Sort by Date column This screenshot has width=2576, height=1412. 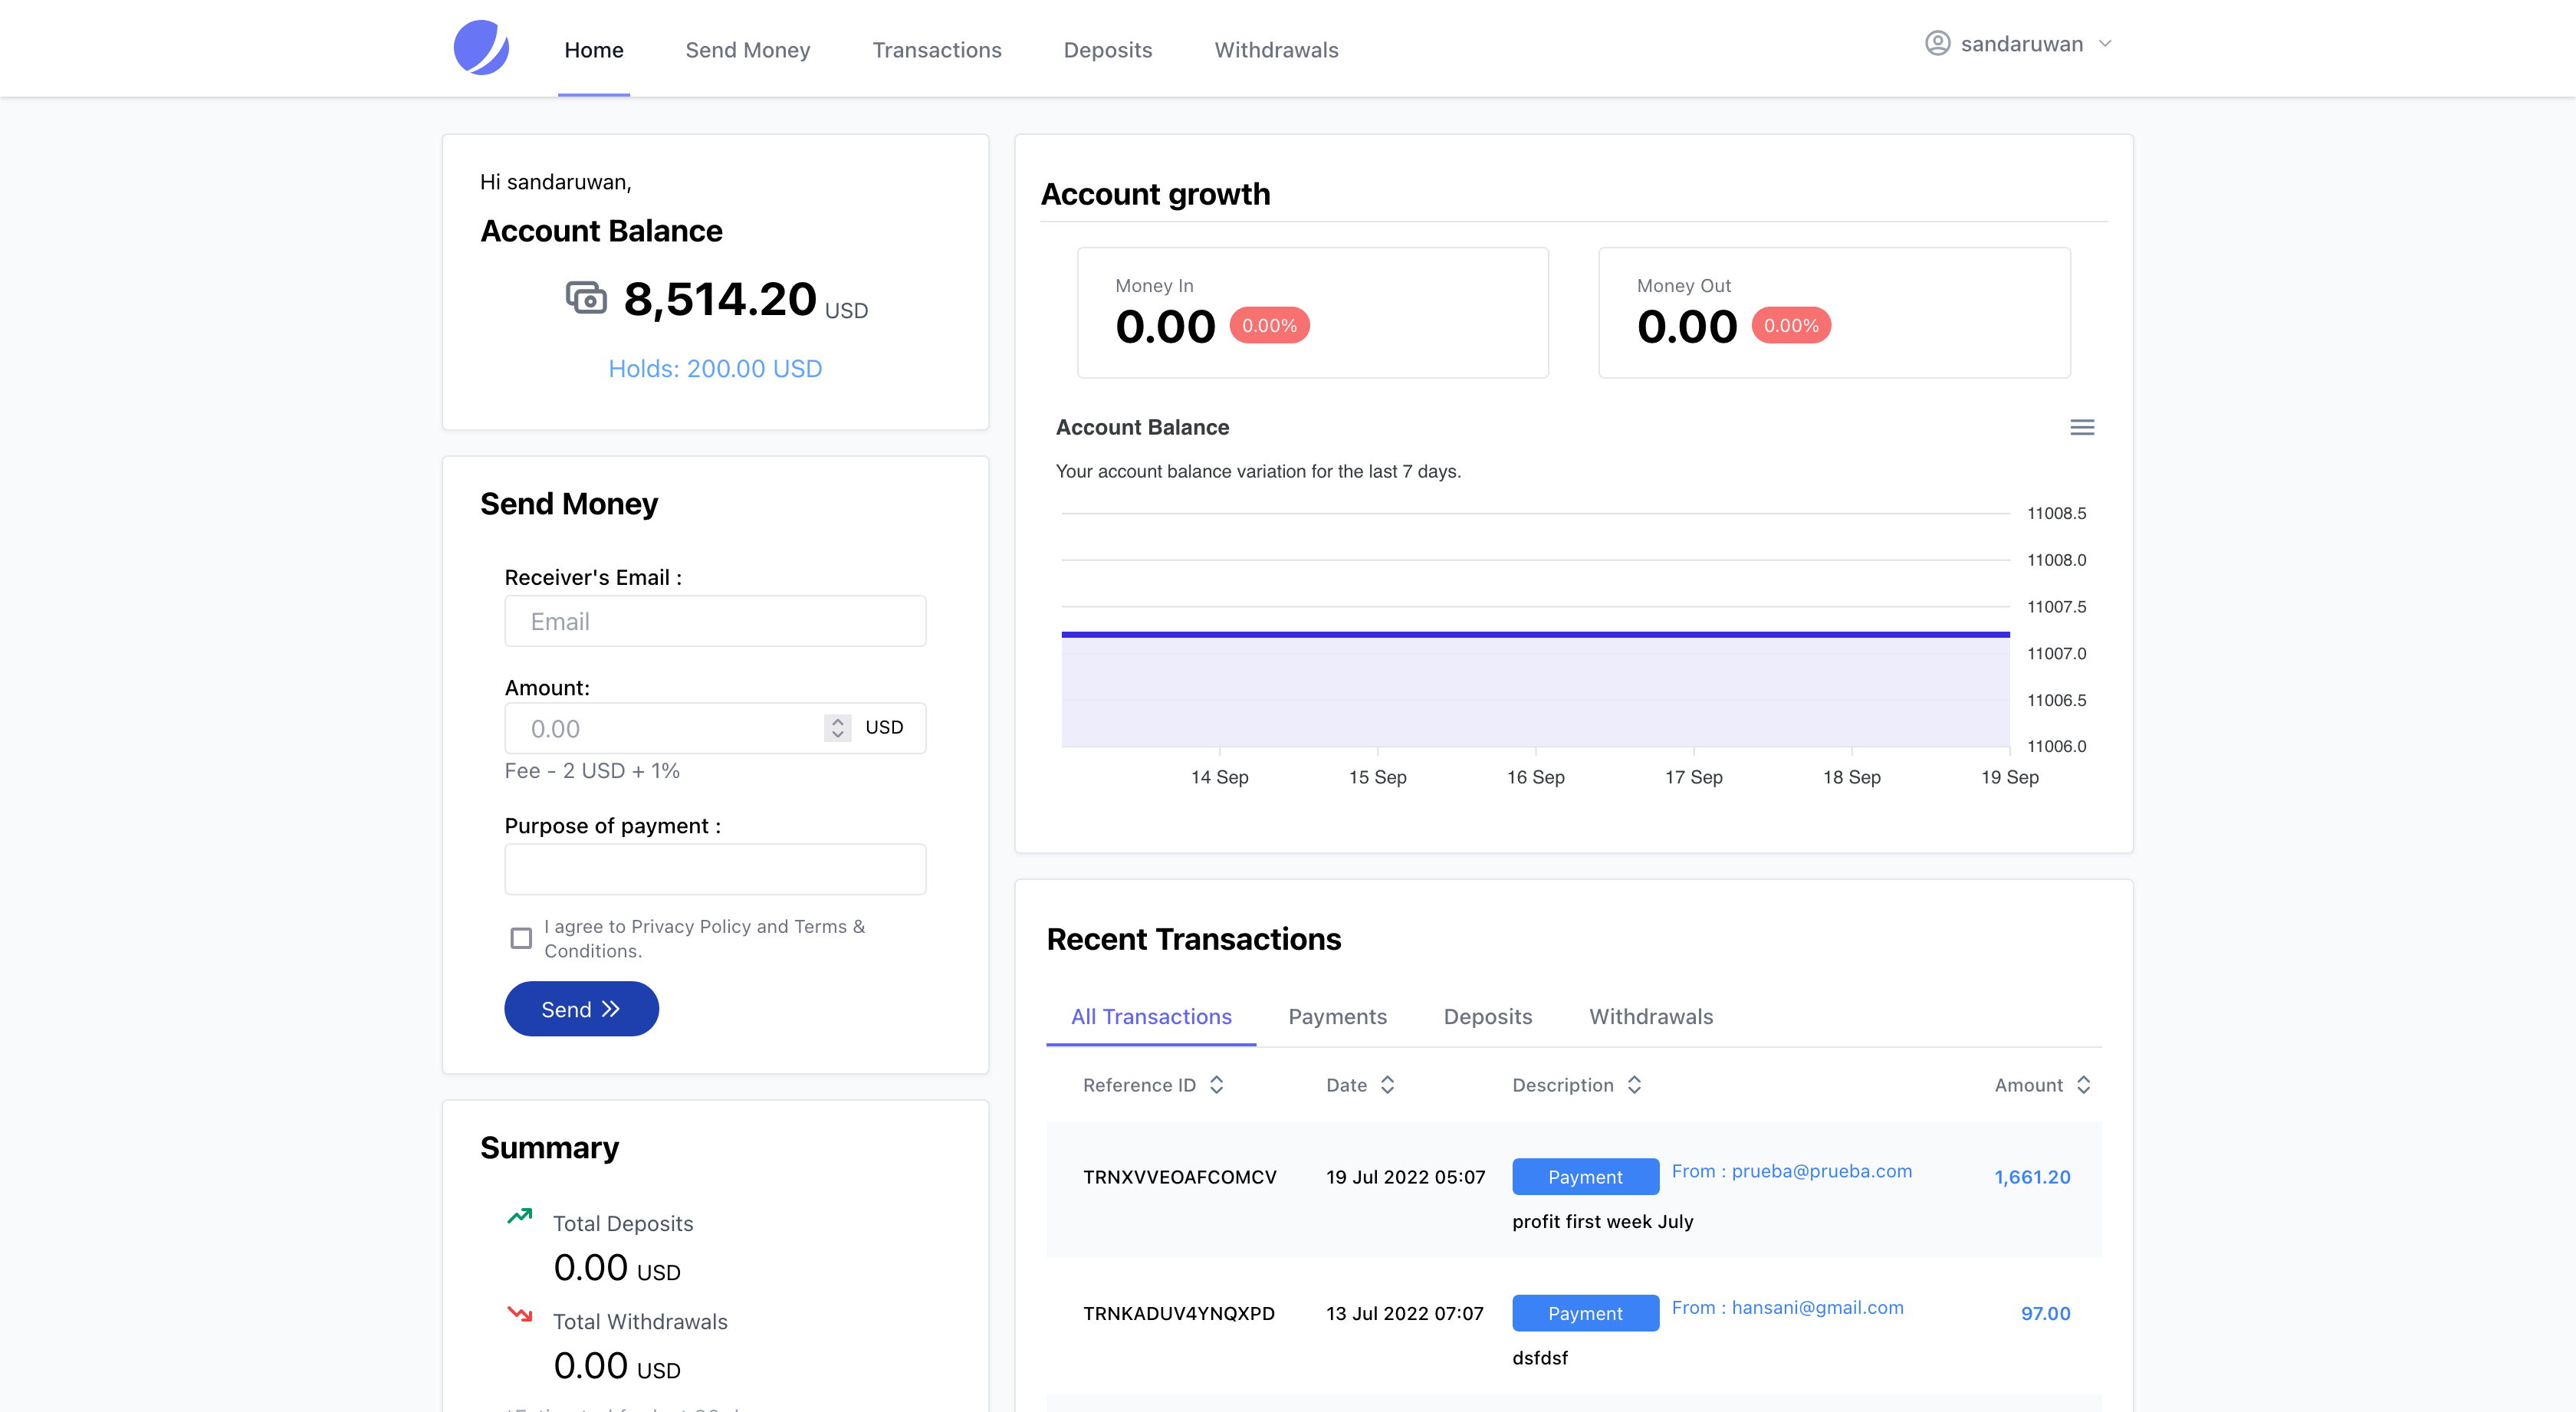1387,1085
